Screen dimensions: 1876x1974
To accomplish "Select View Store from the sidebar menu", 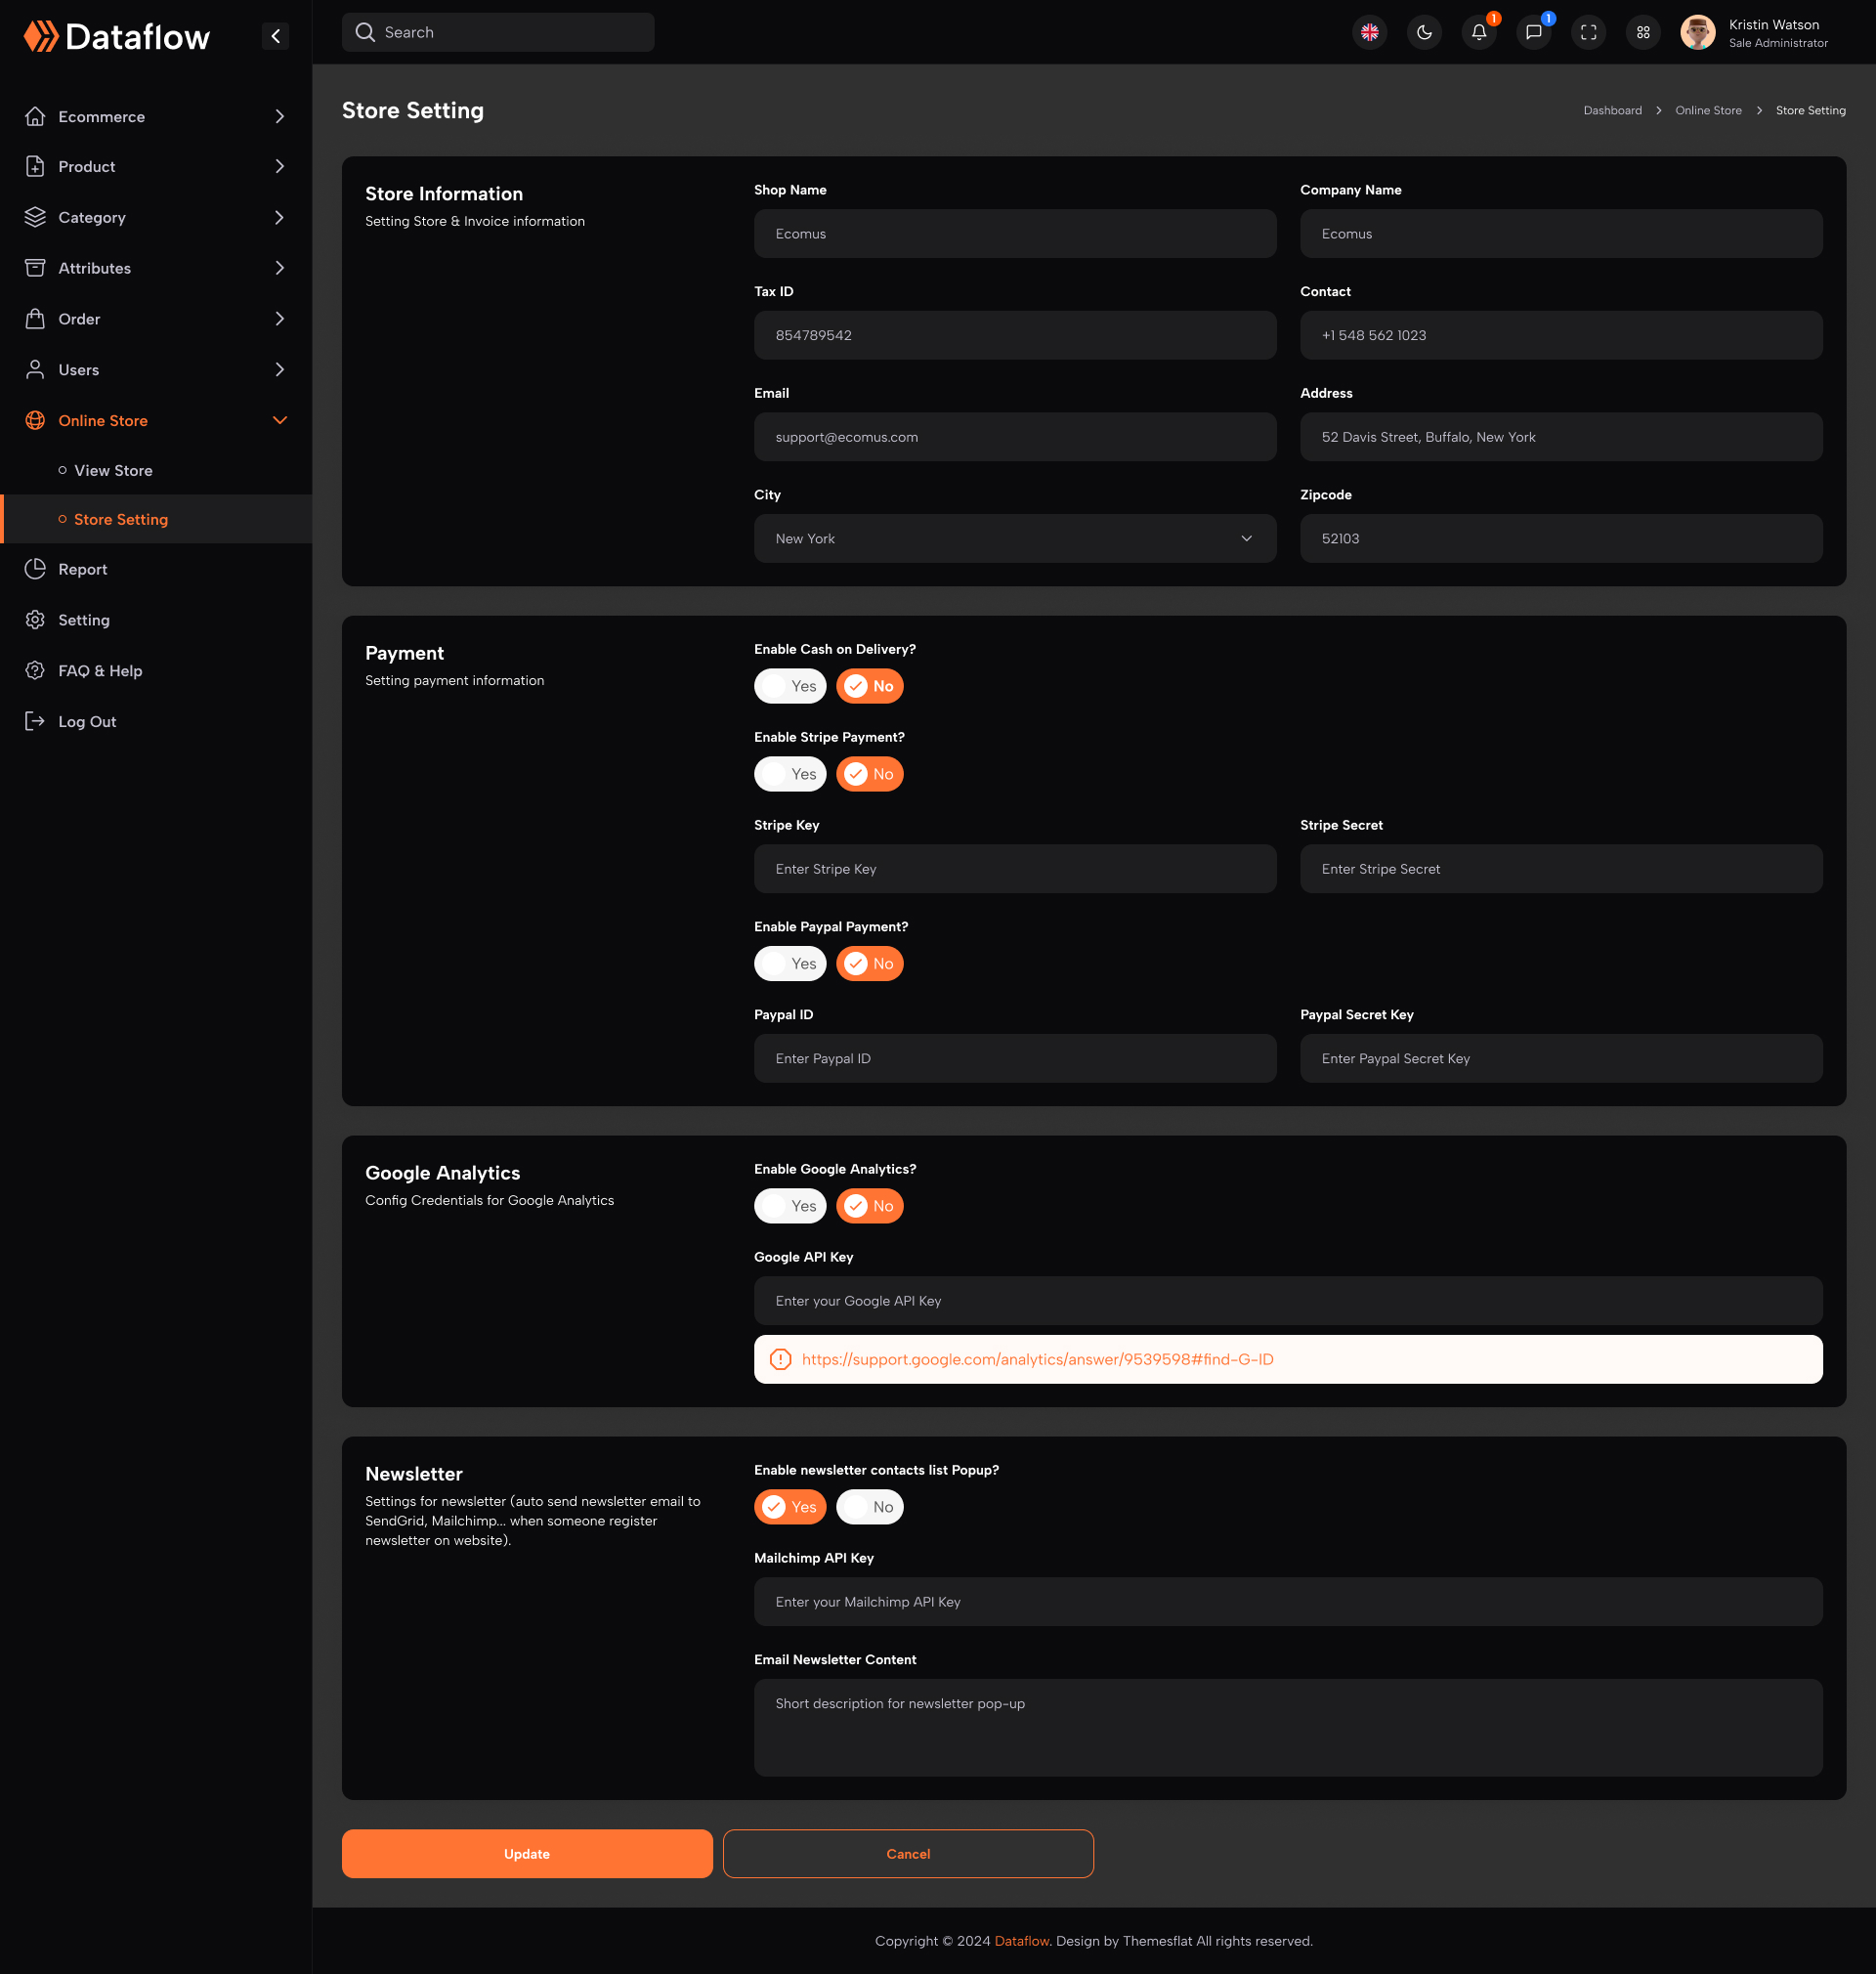I will (113, 470).
